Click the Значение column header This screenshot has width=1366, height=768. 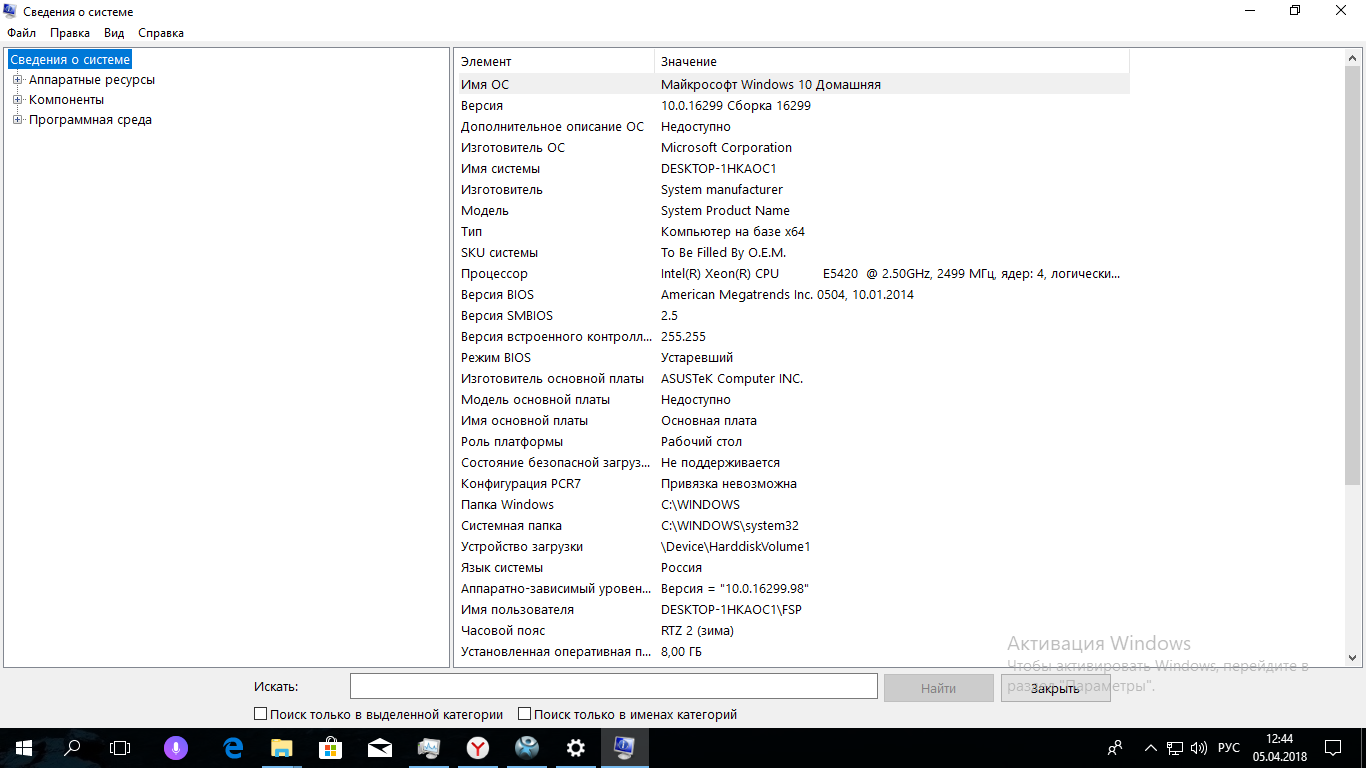point(892,62)
